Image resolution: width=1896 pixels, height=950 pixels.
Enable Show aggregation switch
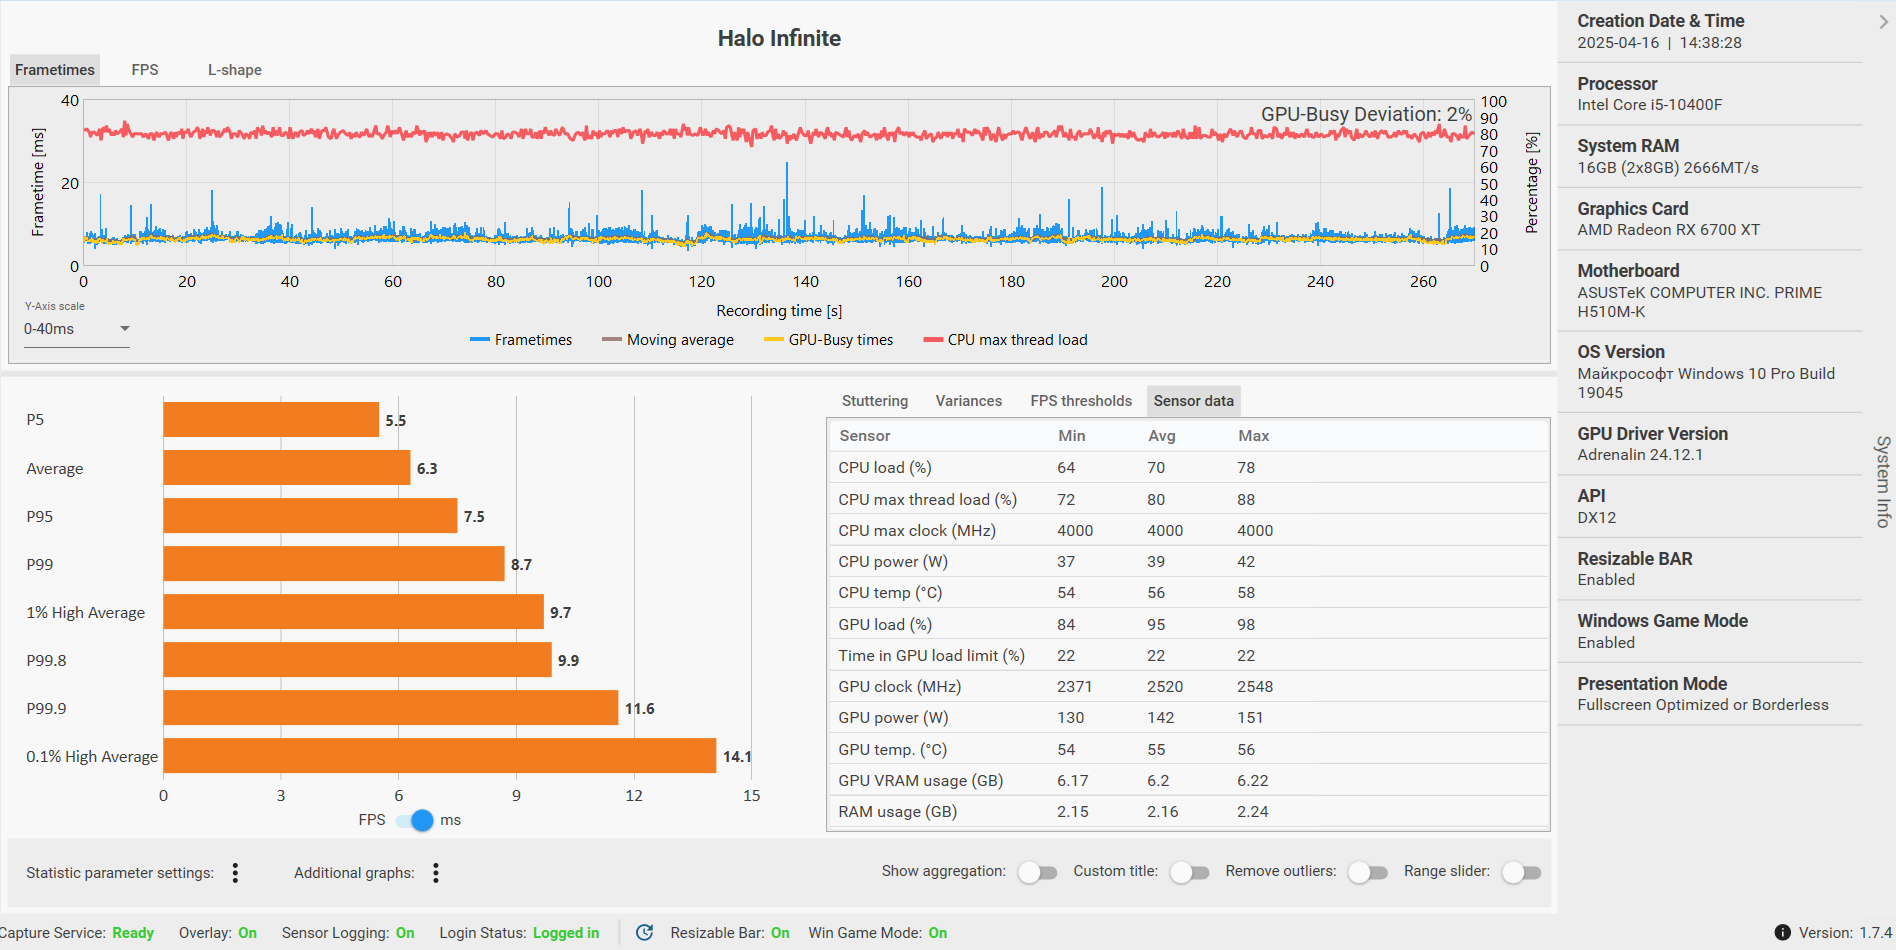click(1037, 872)
